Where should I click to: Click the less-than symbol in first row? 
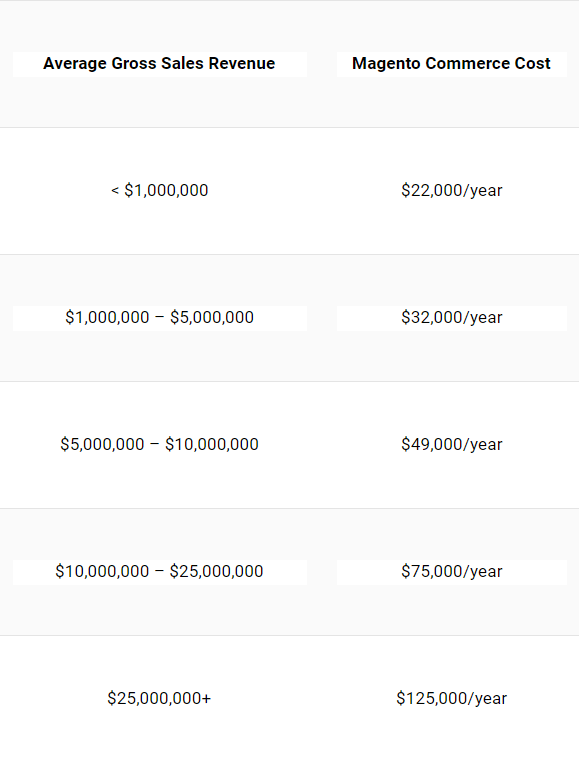tap(115, 190)
